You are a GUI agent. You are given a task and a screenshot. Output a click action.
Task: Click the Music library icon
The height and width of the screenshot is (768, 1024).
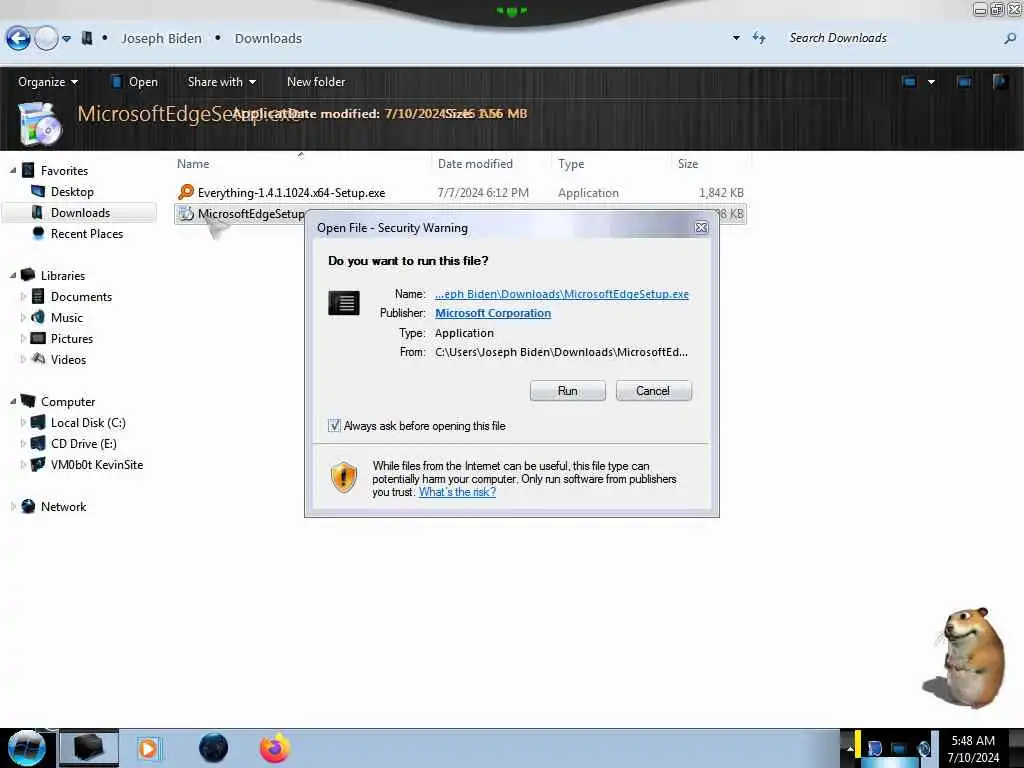click(x=38, y=317)
